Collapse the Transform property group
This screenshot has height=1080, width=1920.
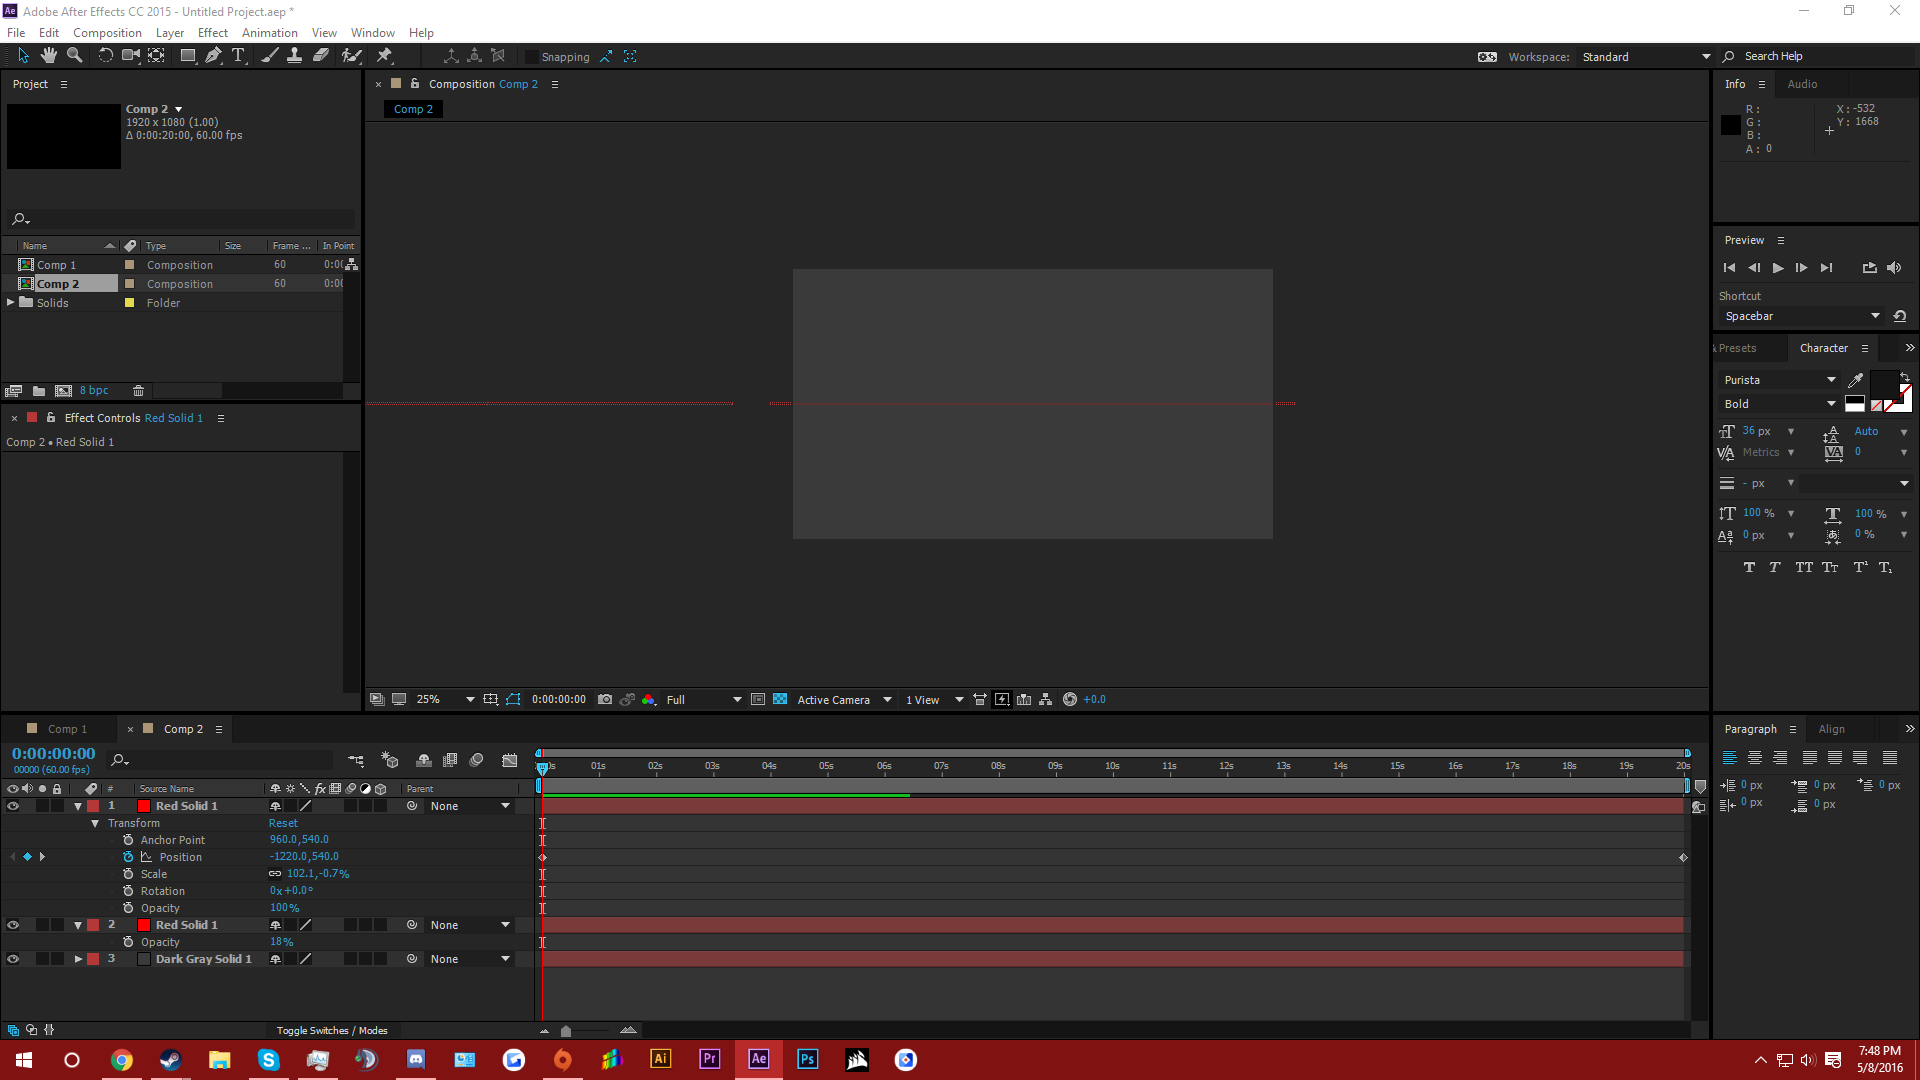tap(95, 824)
